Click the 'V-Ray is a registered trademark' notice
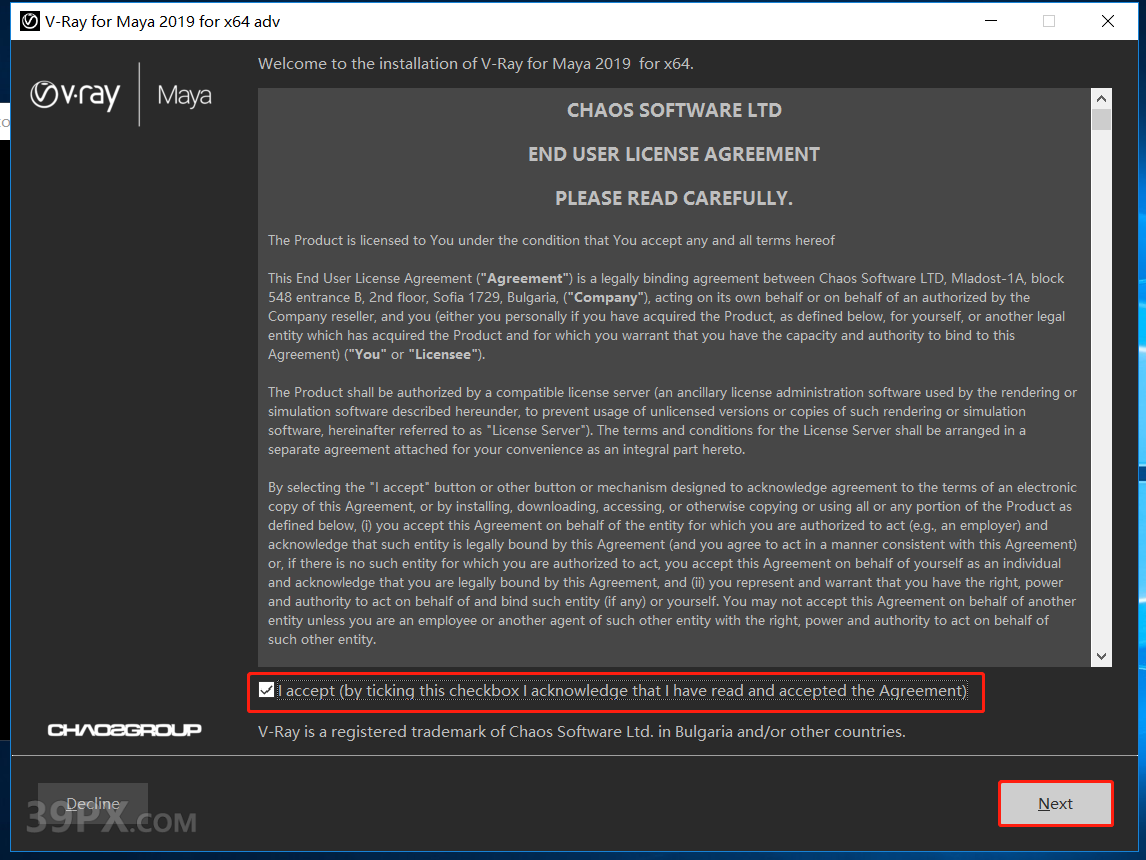This screenshot has width=1146, height=860. (x=582, y=731)
